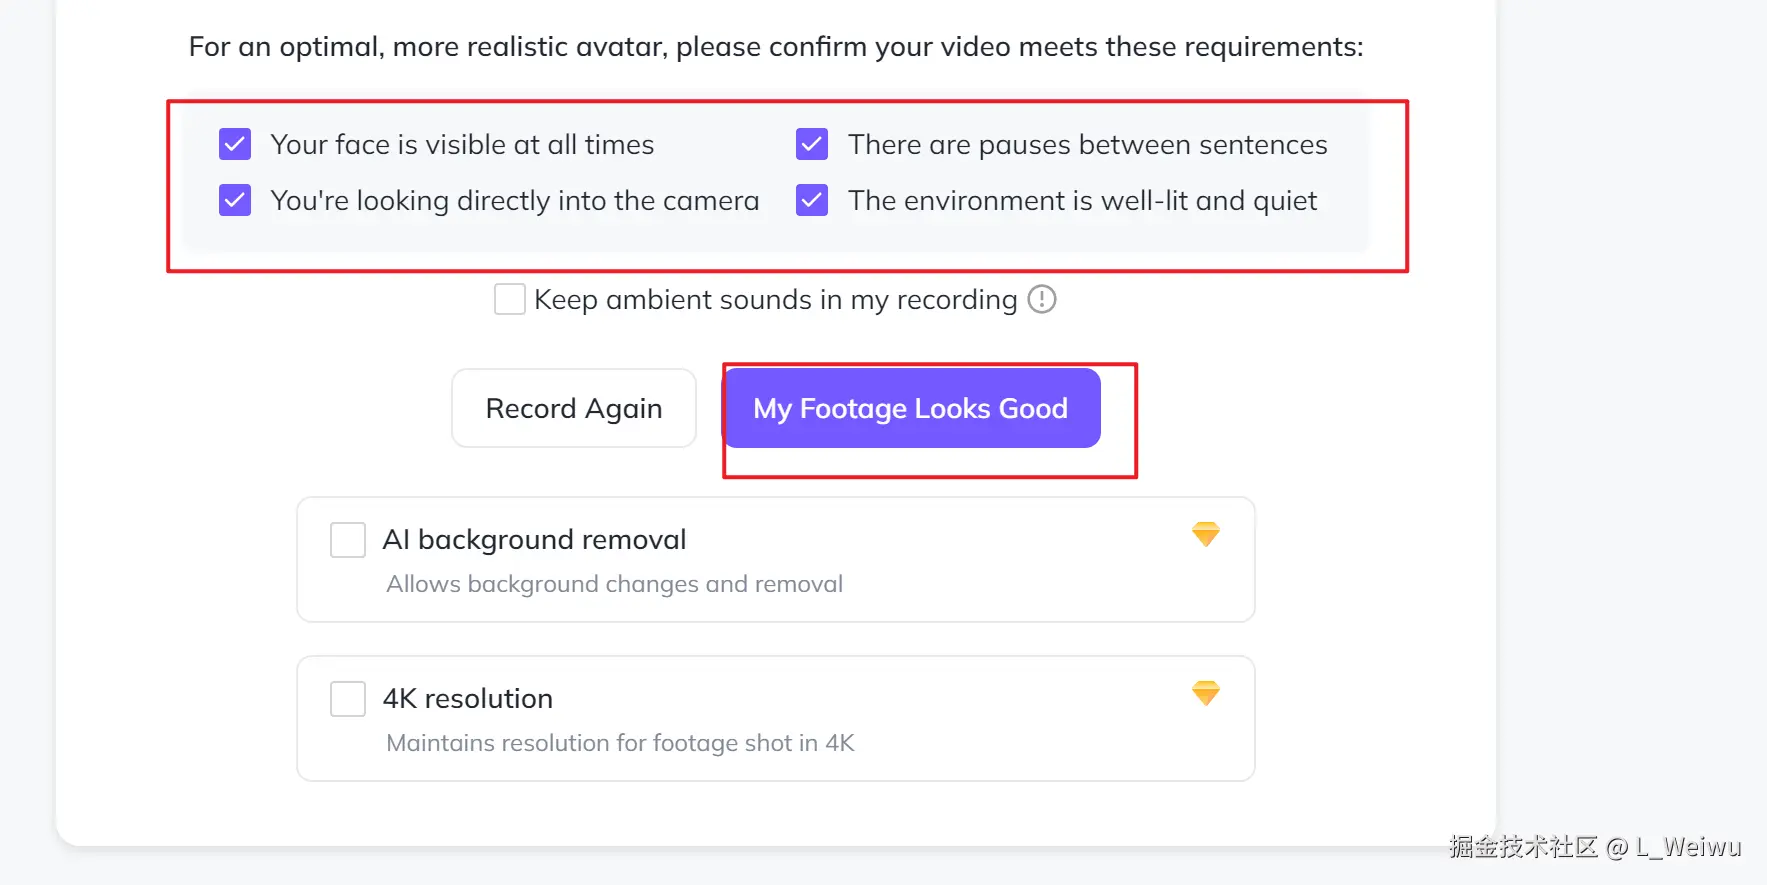Click the "The environment is well-lit and quiet" label text
This screenshot has width=1767, height=885.
(1082, 201)
